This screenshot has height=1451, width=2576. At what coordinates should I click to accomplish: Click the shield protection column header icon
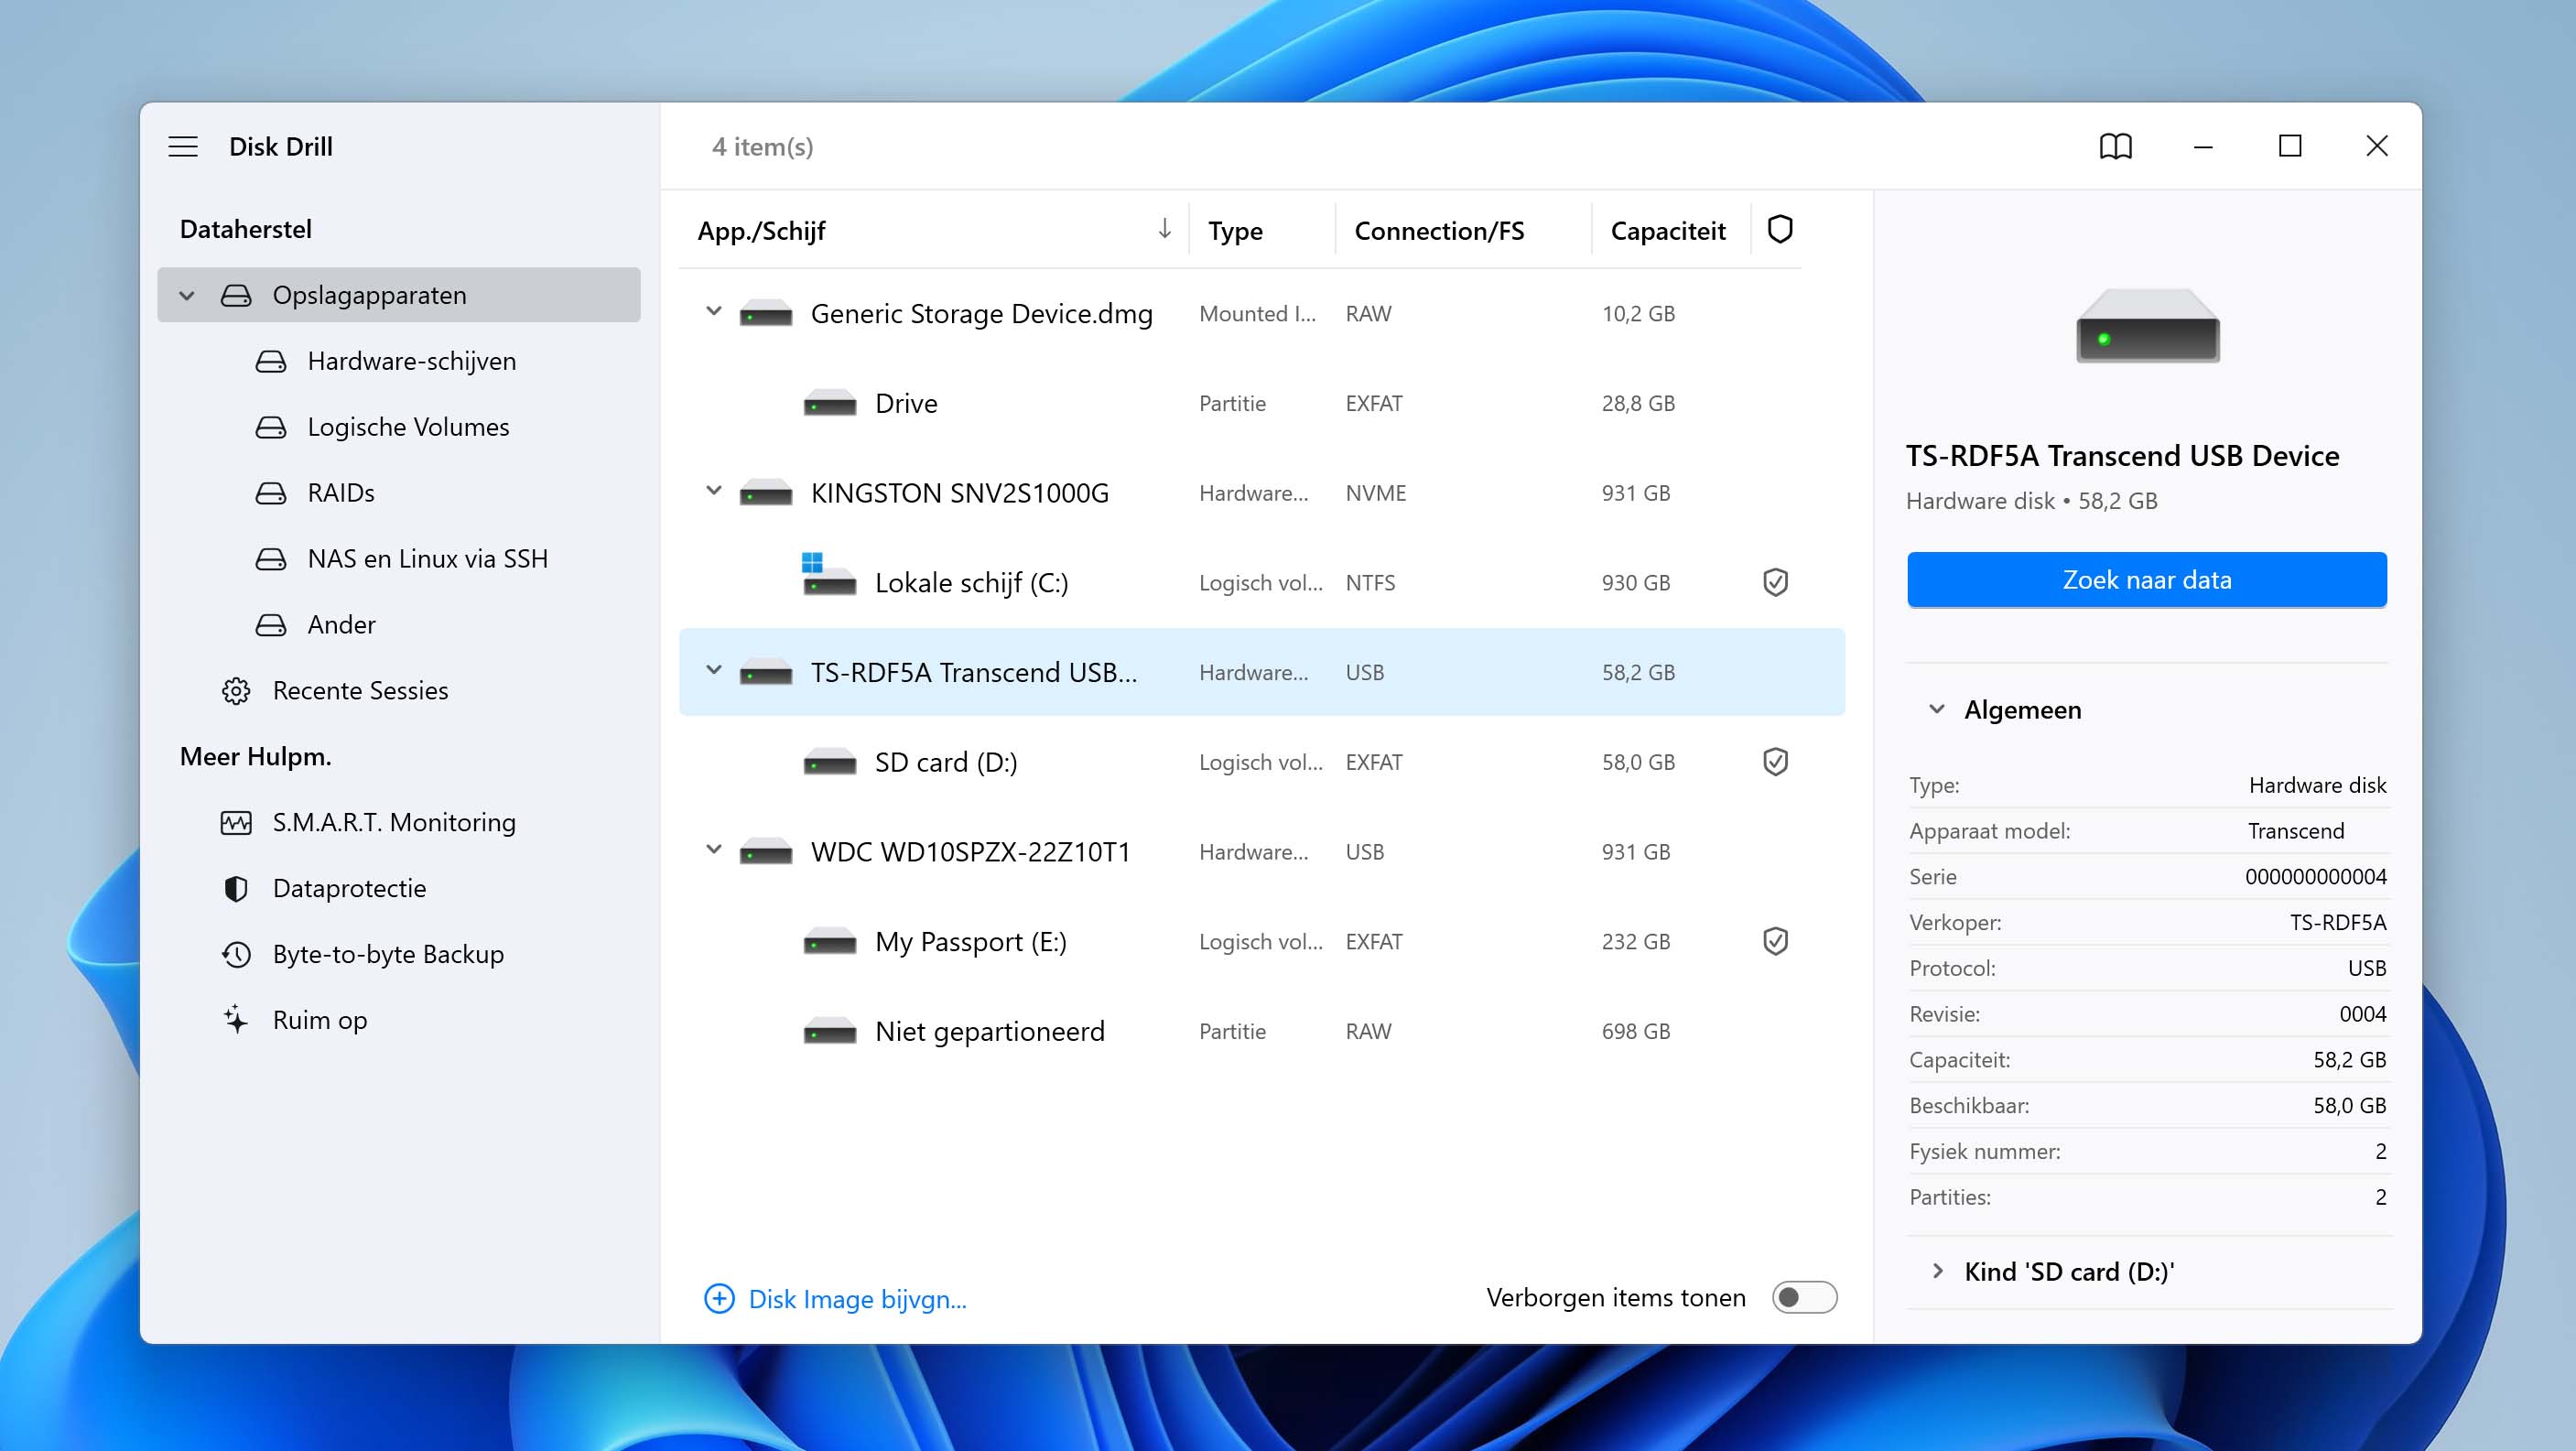[x=1780, y=230]
